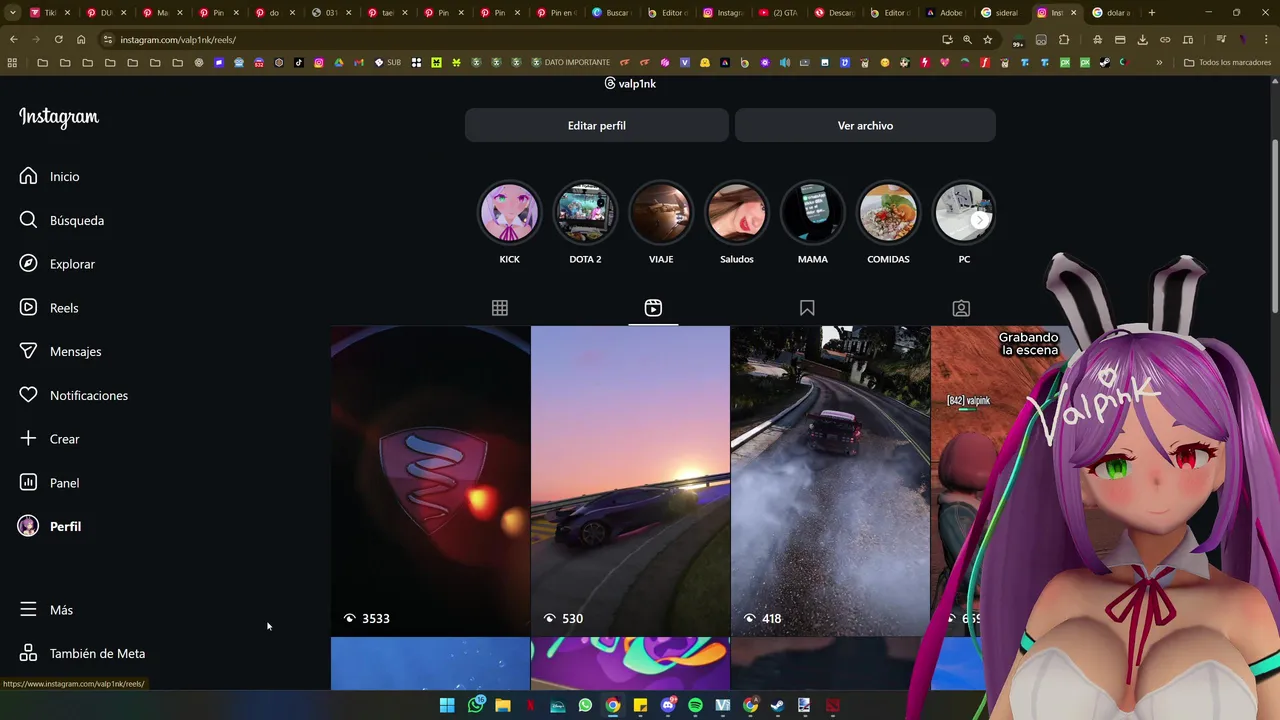
Task: Open Discord from the taskbar
Action: coord(668,705)
